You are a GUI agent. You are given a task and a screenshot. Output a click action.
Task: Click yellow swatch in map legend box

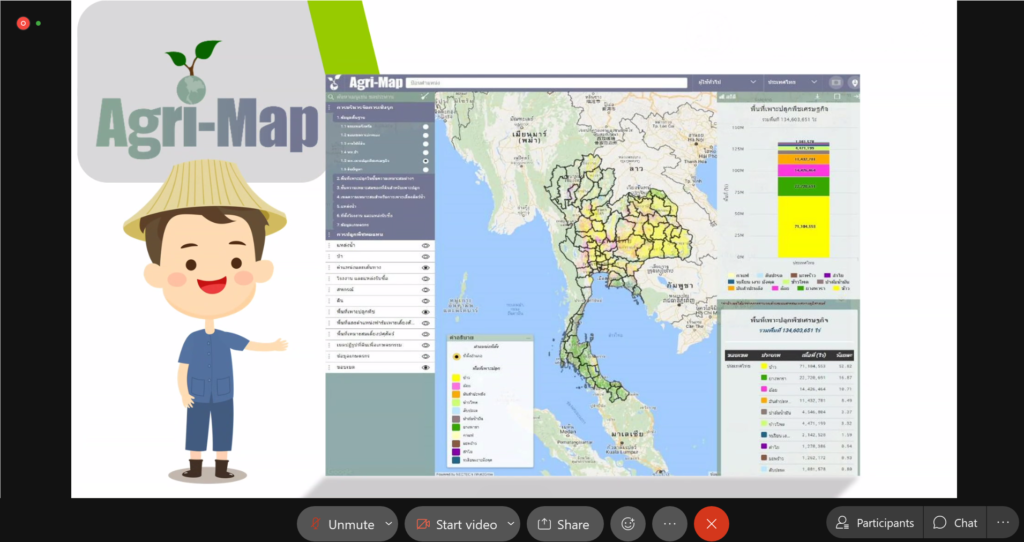[x=456, y=378]
